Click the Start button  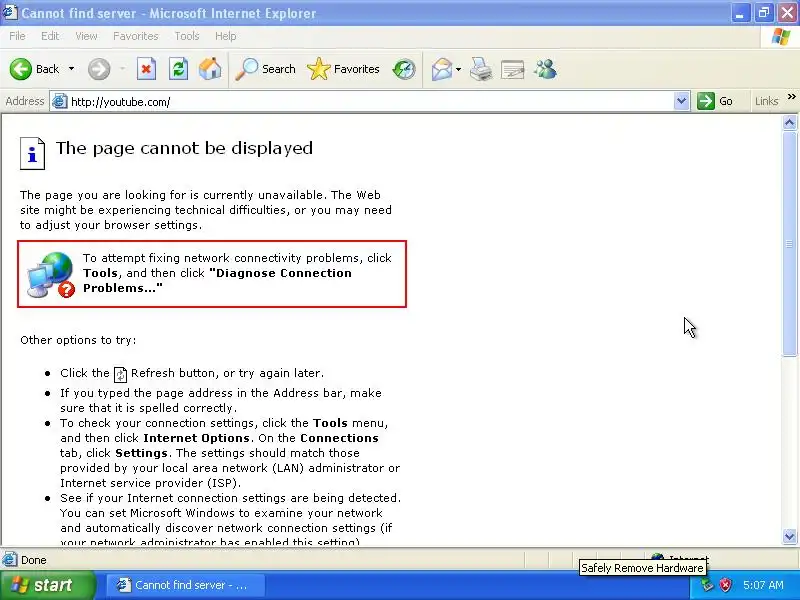[47, 585]
